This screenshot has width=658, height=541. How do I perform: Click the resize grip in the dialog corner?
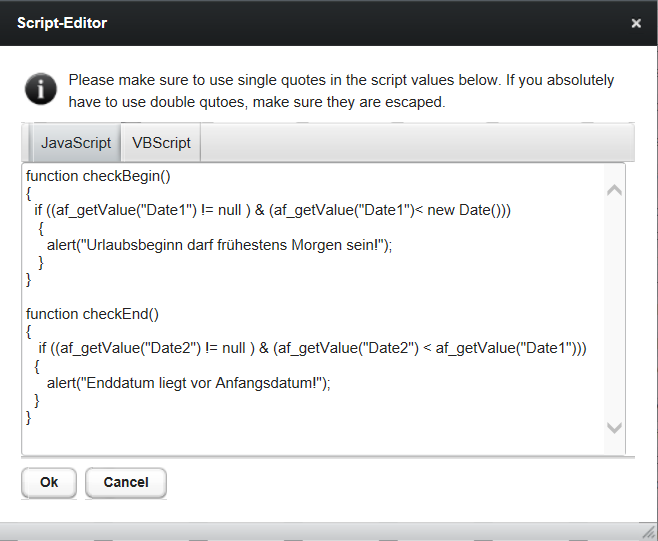click(x=649, y=532)
